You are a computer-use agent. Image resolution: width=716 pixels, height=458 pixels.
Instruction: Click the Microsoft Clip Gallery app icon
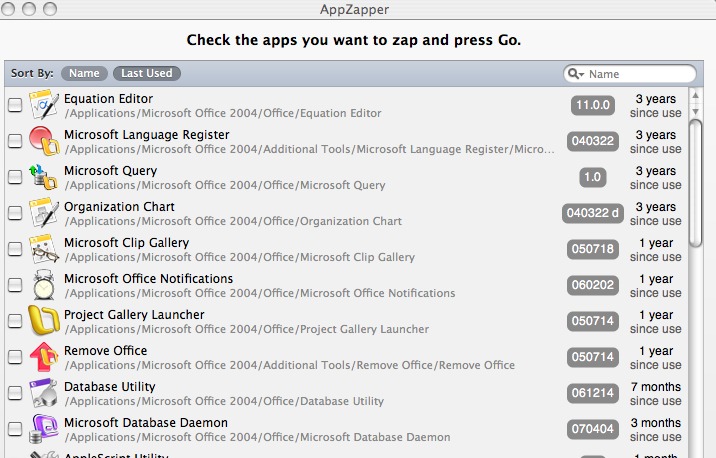(44, 249)
